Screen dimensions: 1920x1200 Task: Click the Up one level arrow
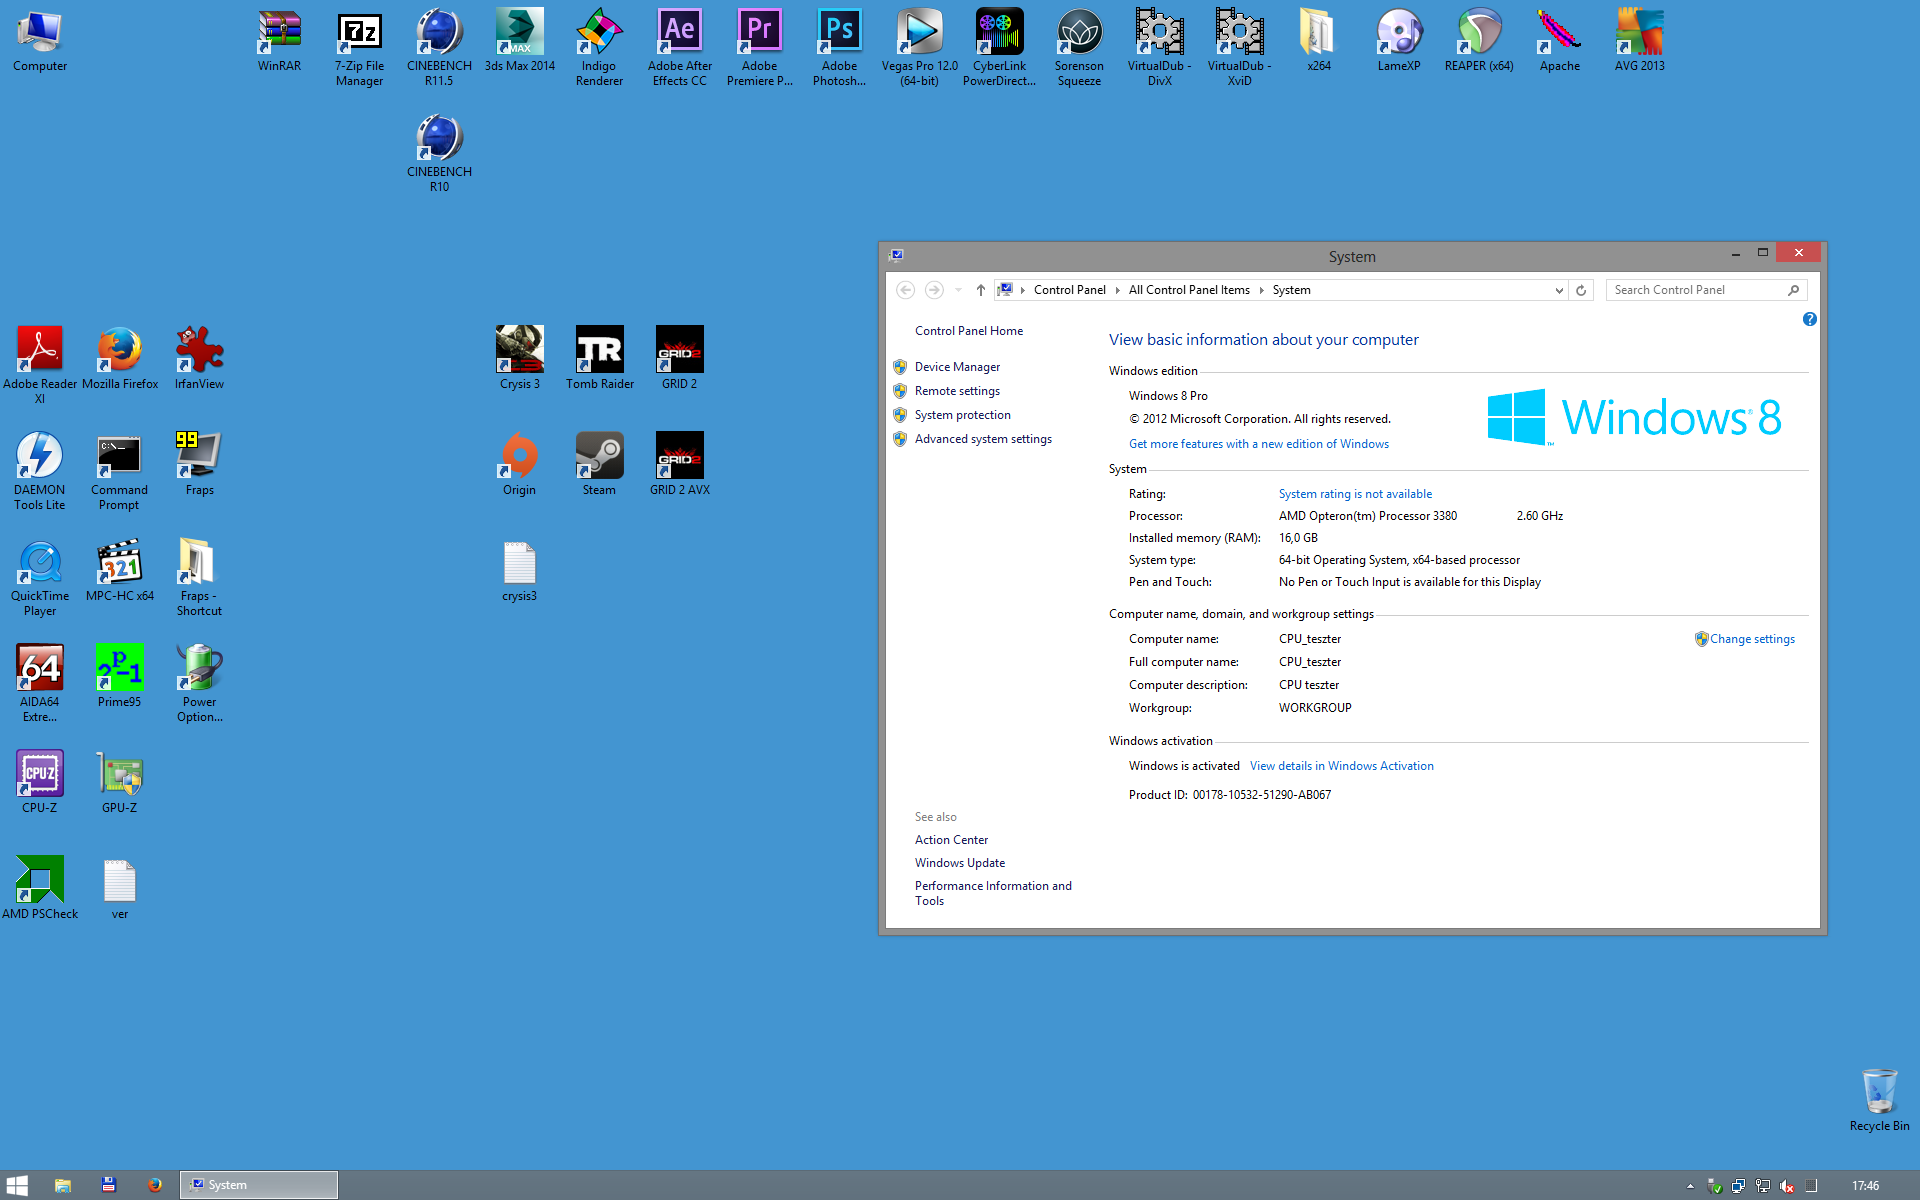[x=980, y=290]
